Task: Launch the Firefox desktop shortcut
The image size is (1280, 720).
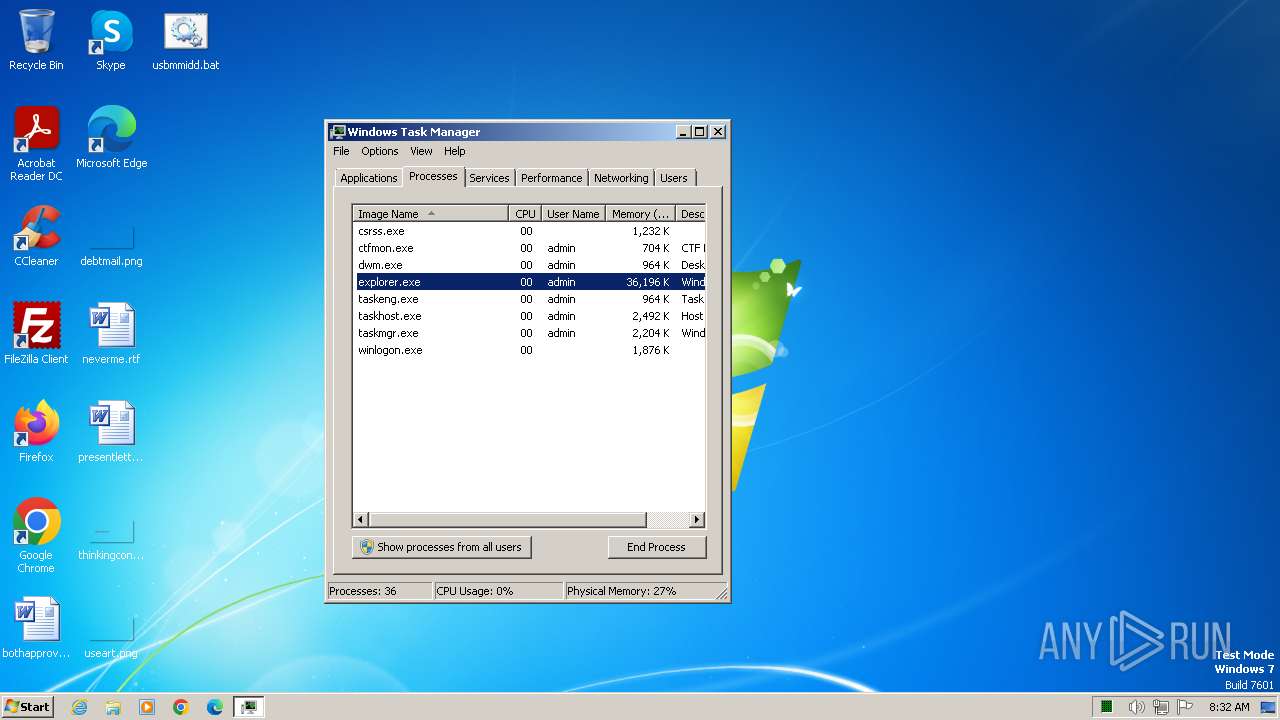Action: tap(36, 432)
